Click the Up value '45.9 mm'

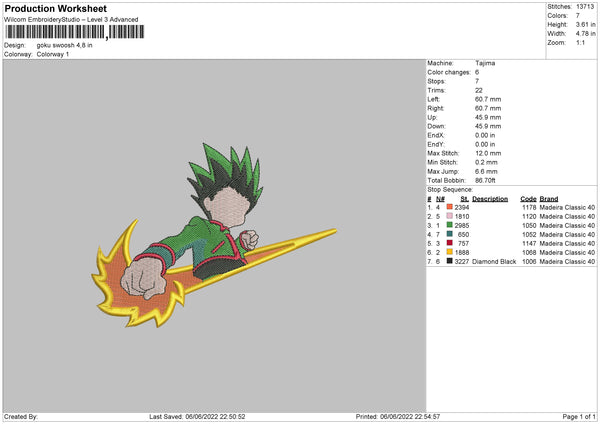point(488,117)
